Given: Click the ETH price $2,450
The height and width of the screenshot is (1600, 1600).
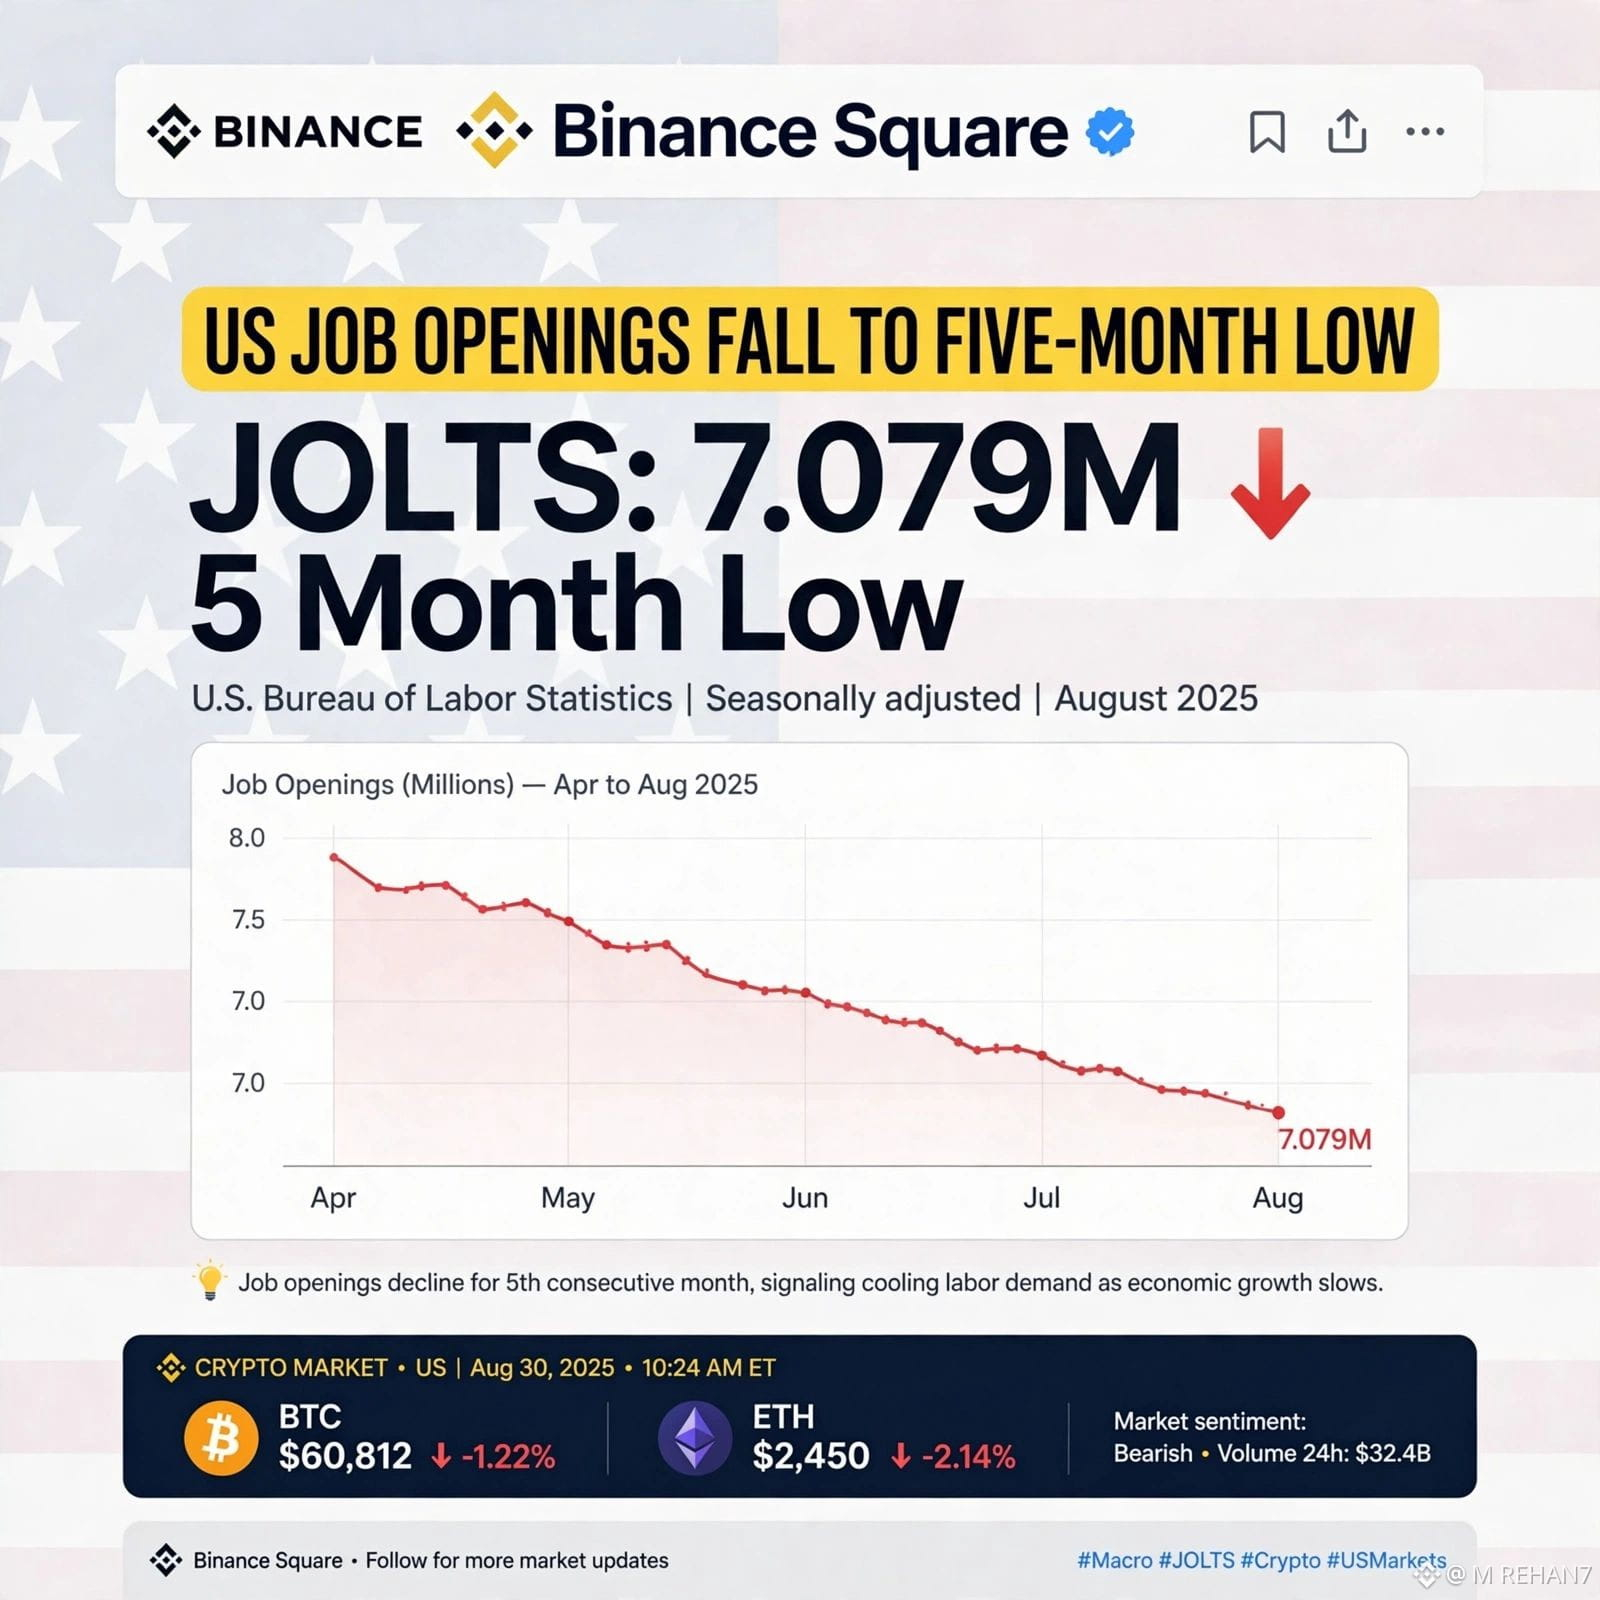Looking at the screenshot, I should (x=811, y=1456).
